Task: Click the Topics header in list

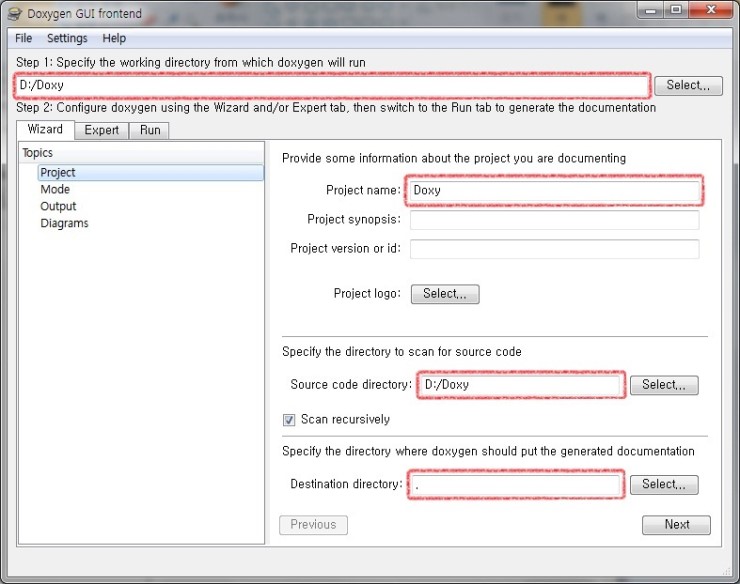Action: coord(142,153)
